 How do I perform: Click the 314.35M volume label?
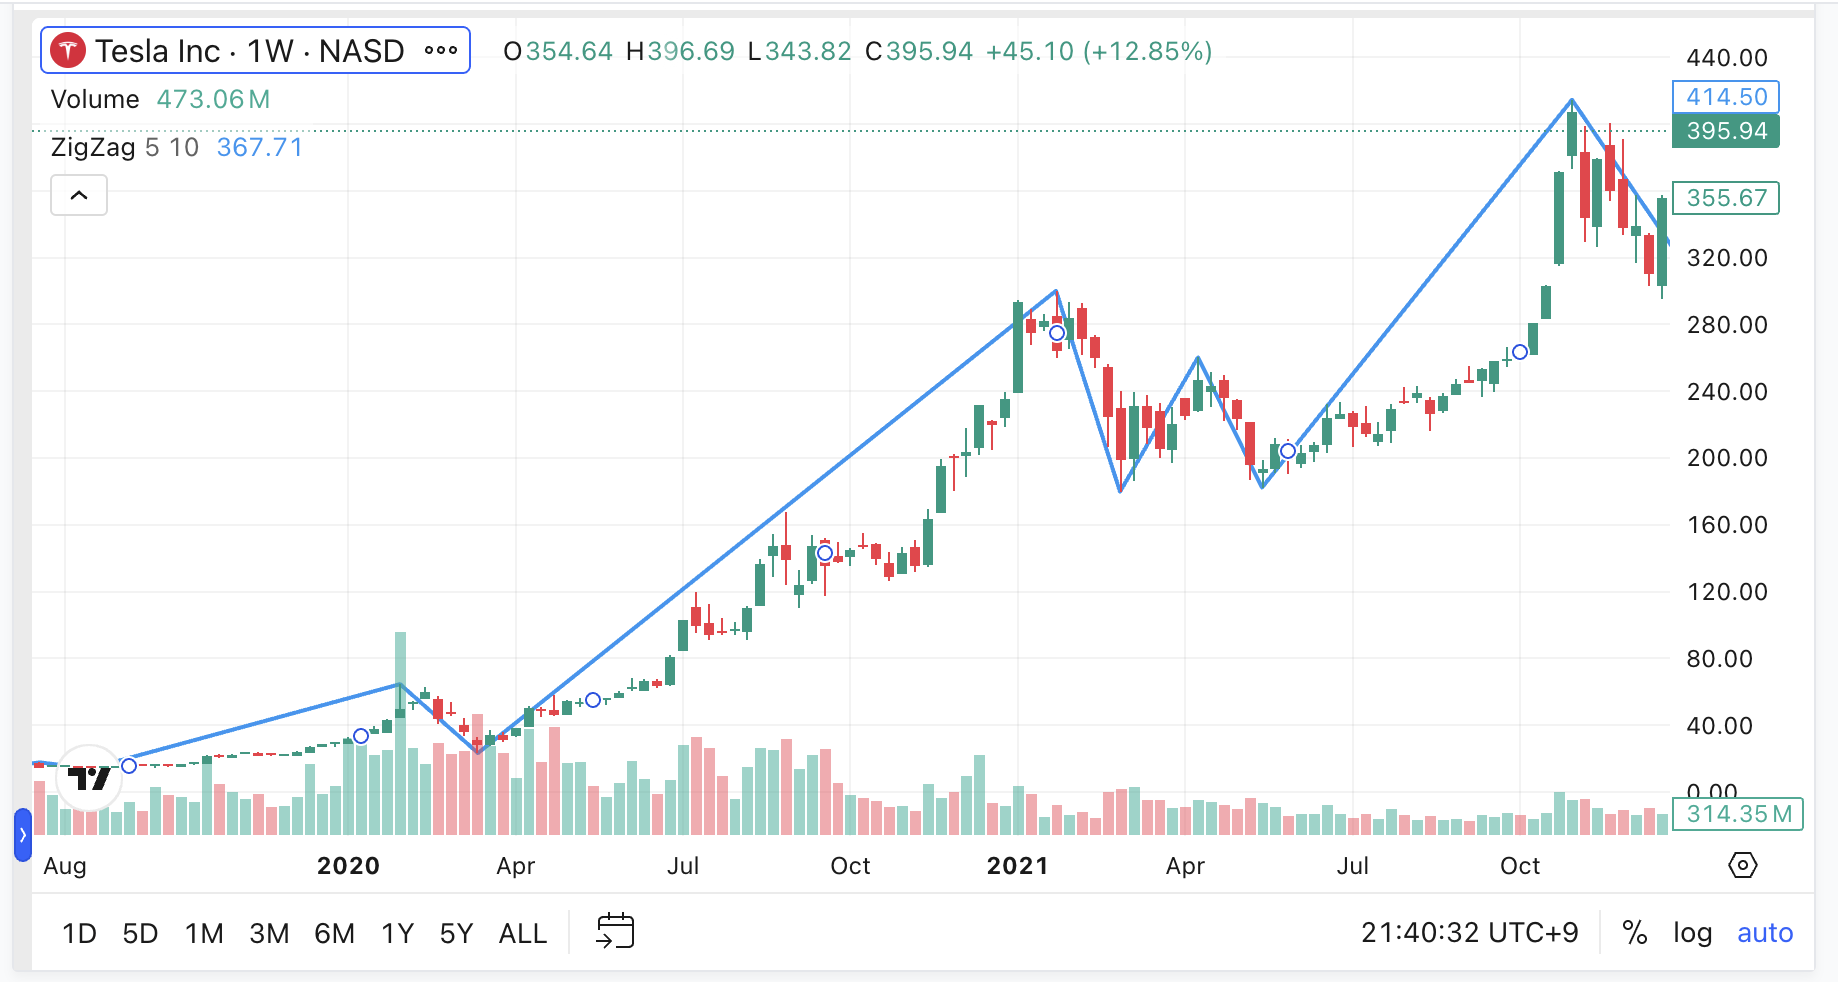pos(1739,814)
